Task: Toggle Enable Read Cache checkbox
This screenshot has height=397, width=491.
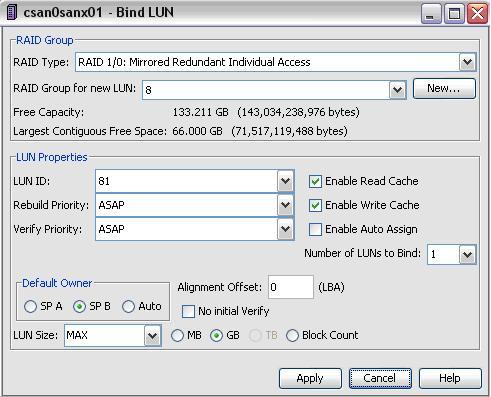Action: tap(315, 182)
